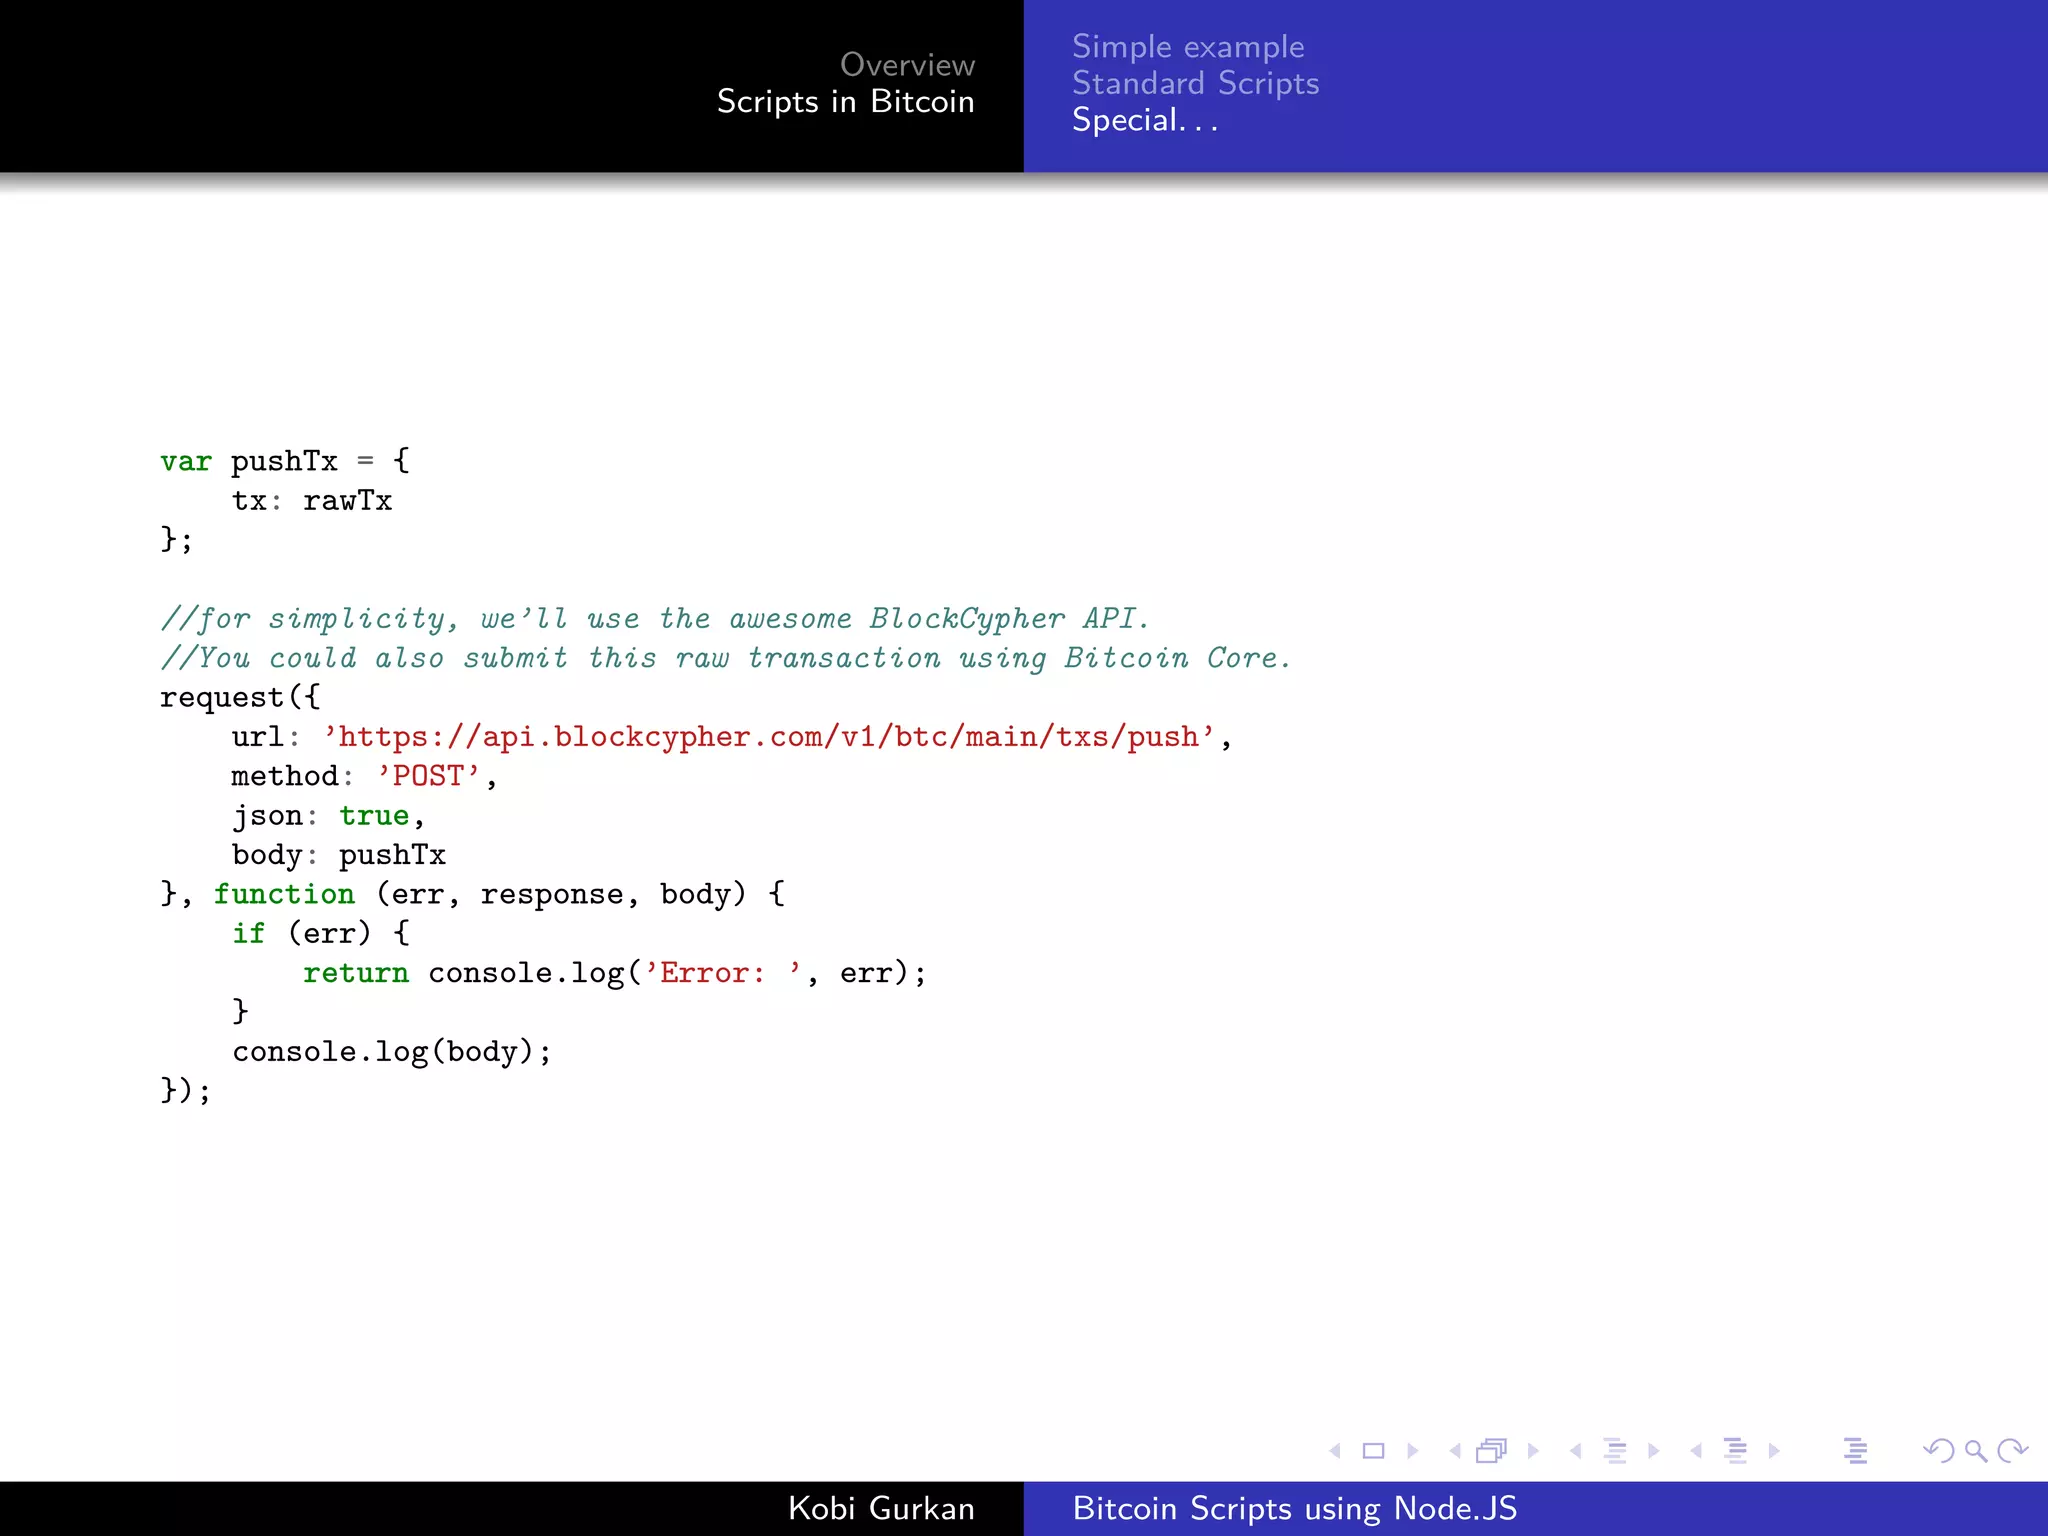Open the Scripts in Bitcoin section
This screenshot has width=2048, height=1536.
pyautogui.click(x=846, y=102)
